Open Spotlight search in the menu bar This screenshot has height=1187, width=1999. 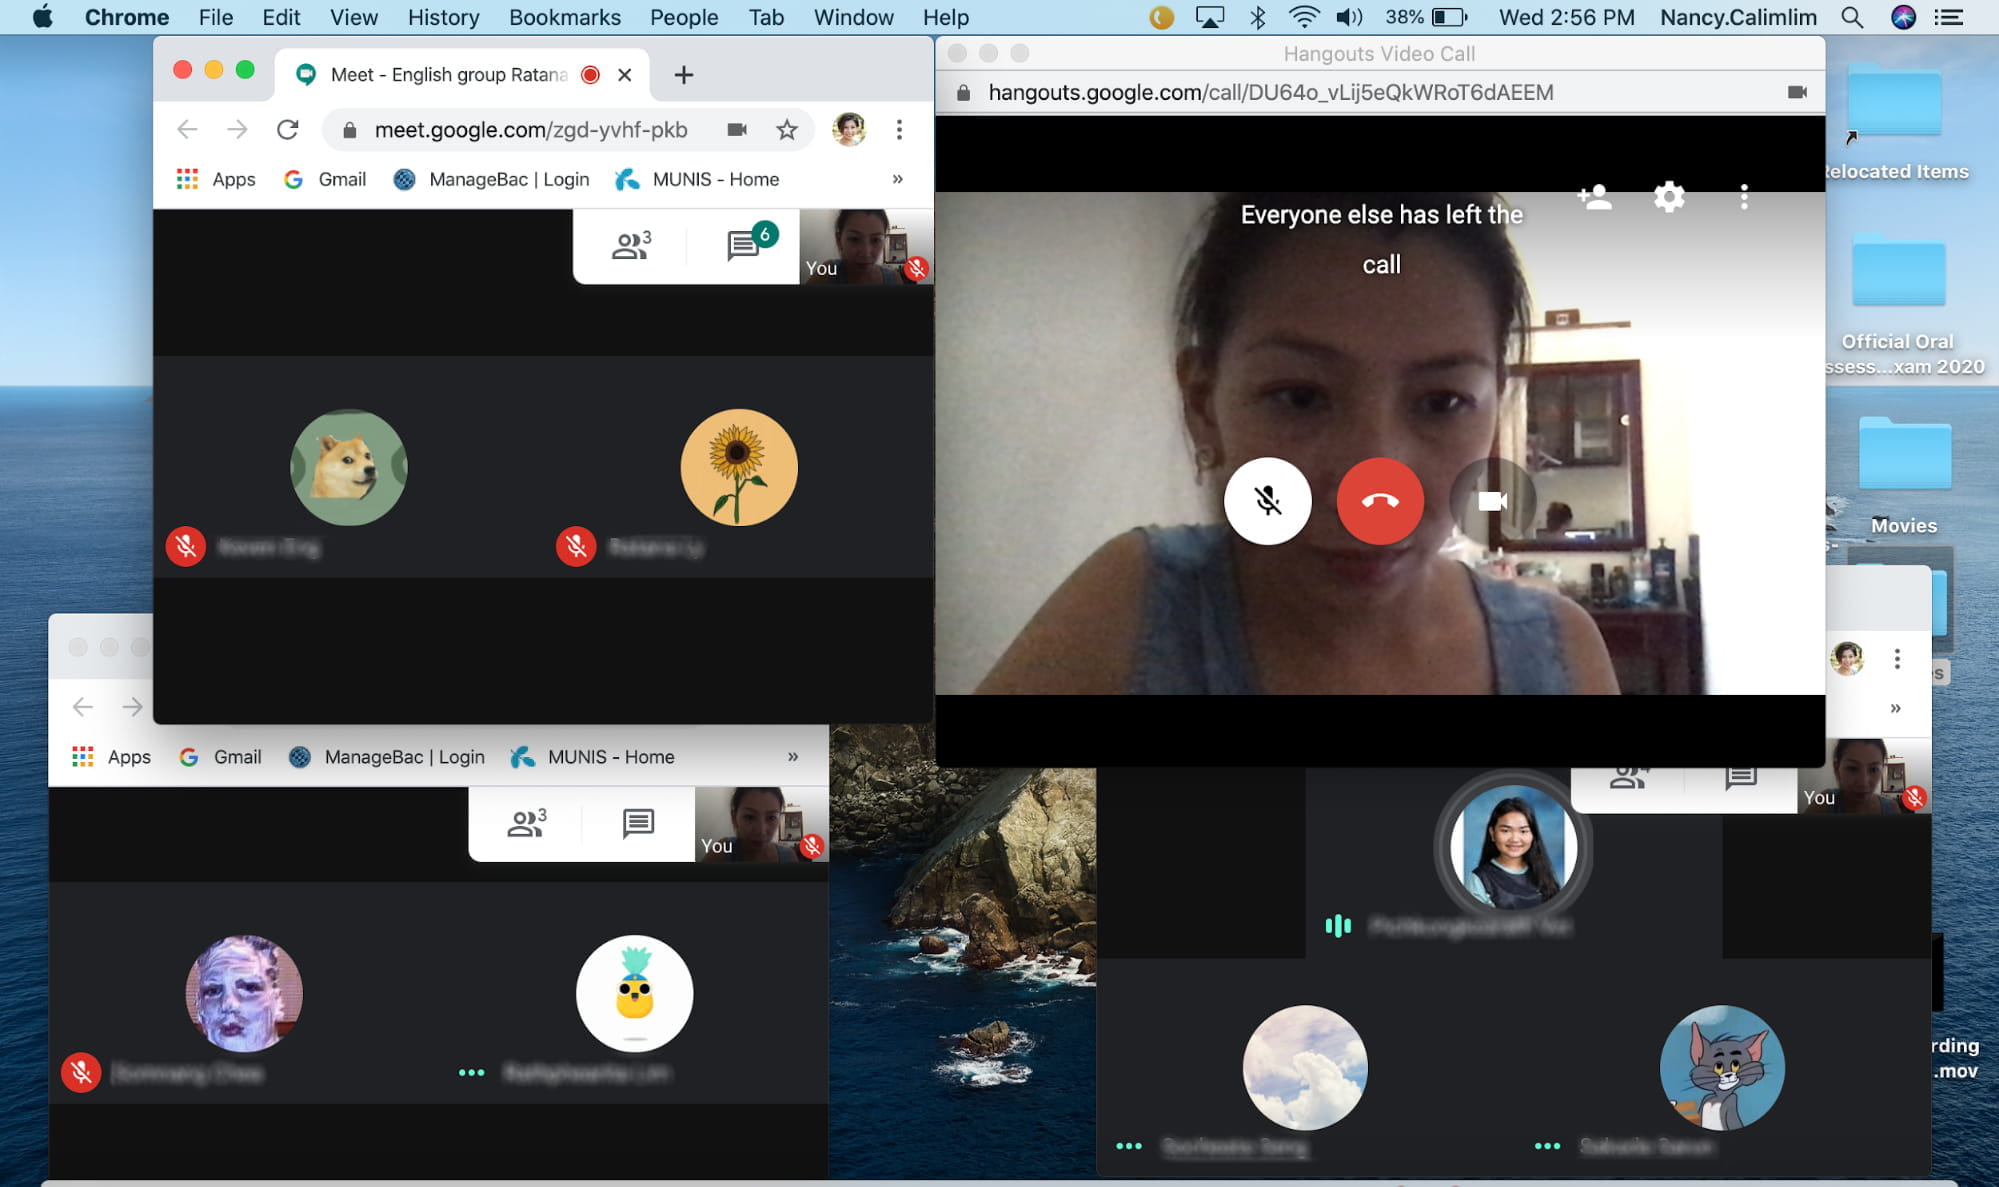tap(1851, 17)
